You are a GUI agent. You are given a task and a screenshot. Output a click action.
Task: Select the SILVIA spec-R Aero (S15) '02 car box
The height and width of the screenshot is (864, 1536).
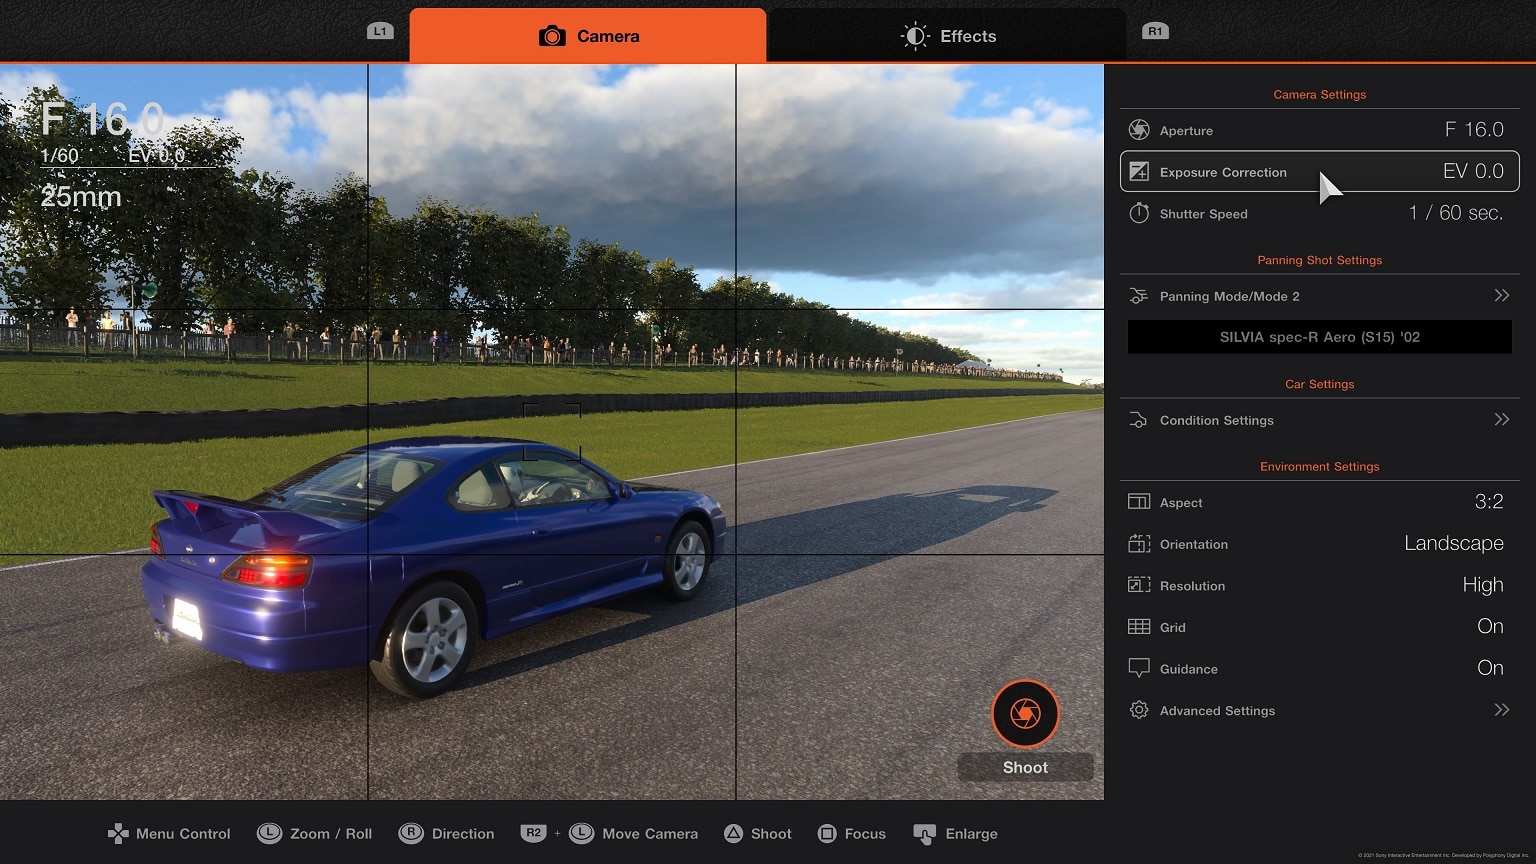pyautogui.click(x=1319, y=337)
